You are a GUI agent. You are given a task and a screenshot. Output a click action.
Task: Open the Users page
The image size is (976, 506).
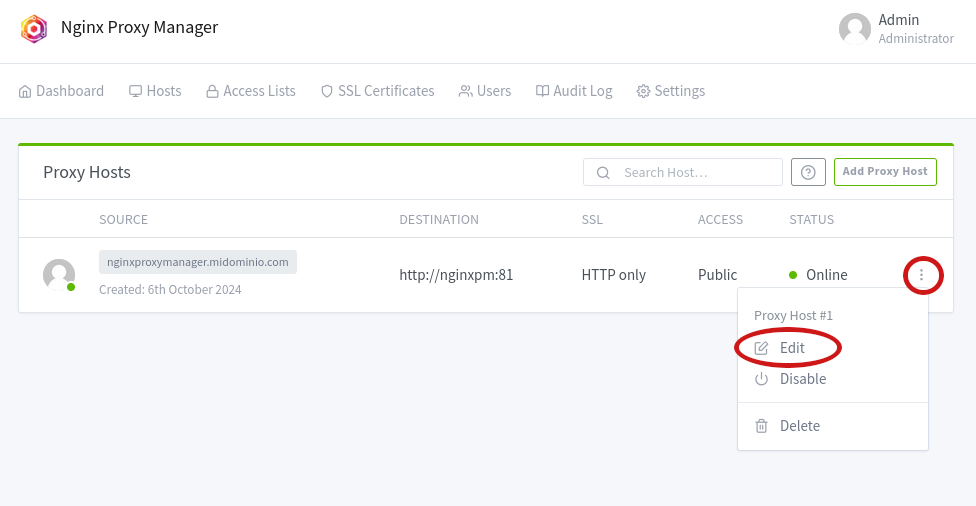[484, 91]
